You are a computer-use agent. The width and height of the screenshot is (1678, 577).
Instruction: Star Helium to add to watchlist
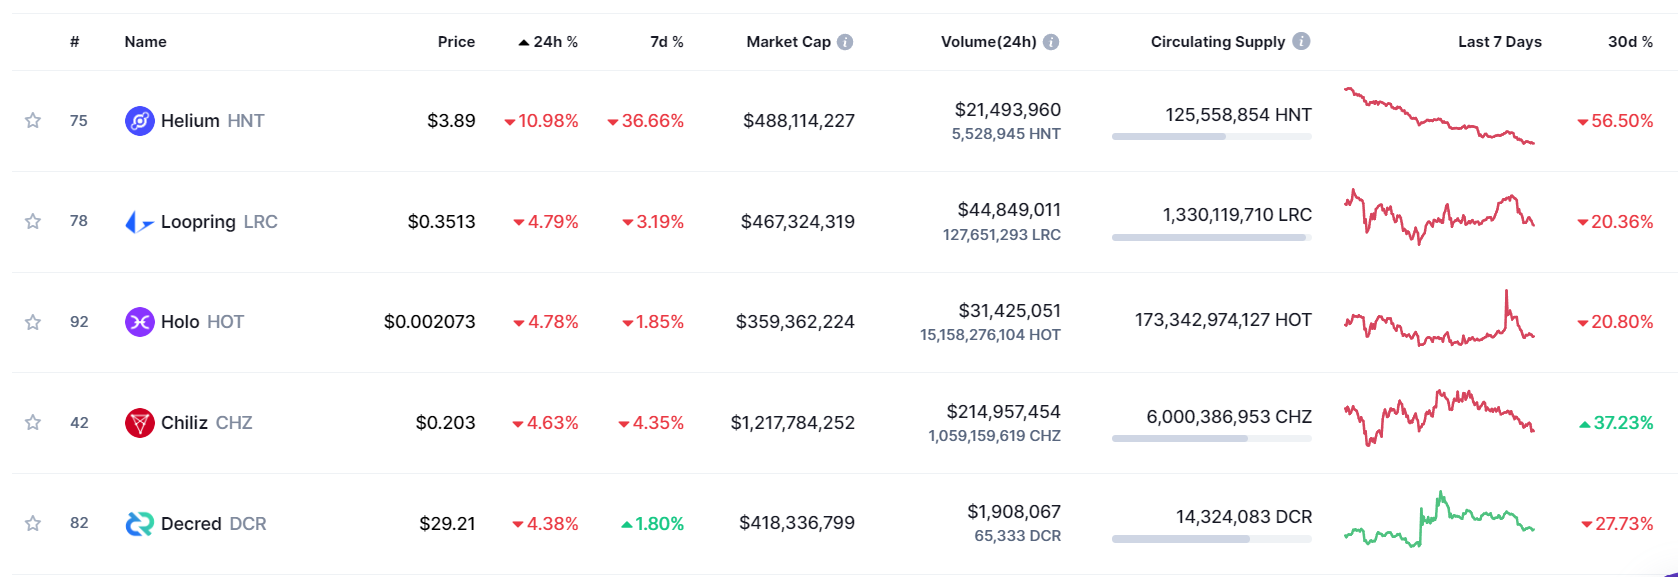[x=33, y=121]
